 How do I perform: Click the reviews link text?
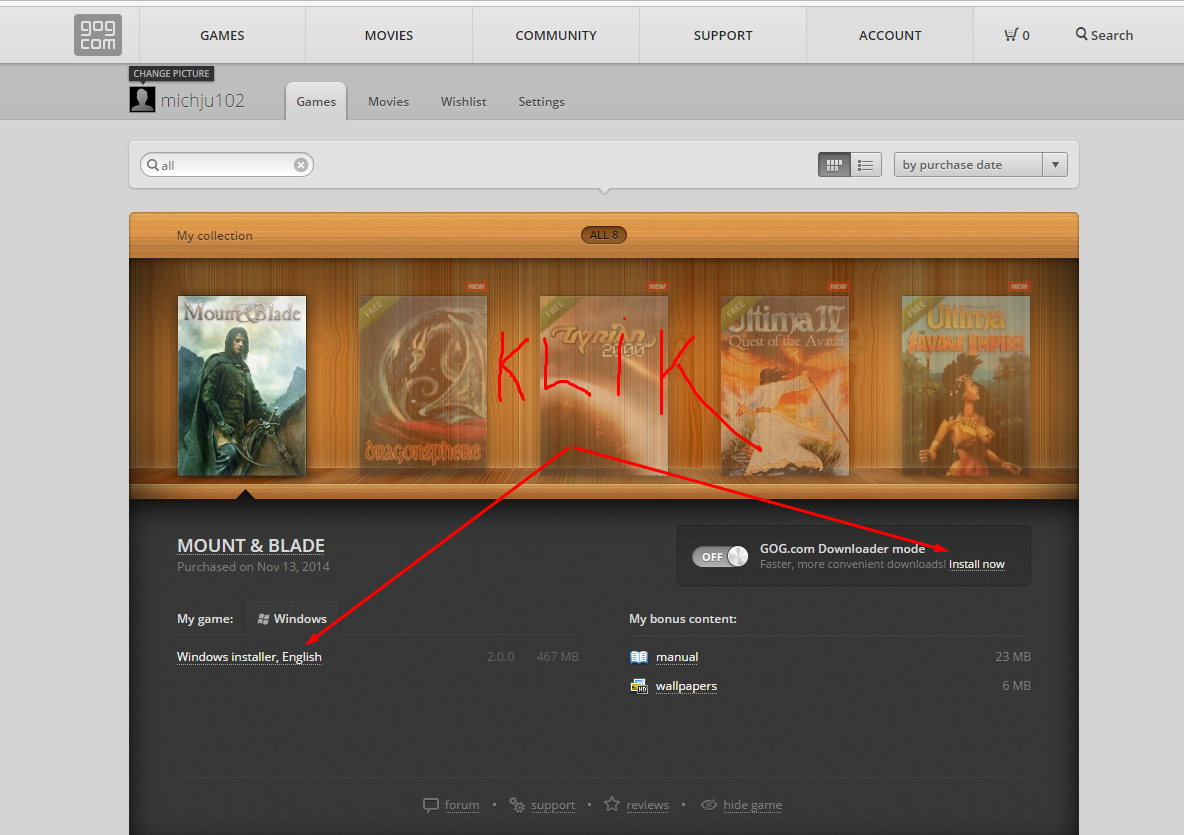click(647, 805)
